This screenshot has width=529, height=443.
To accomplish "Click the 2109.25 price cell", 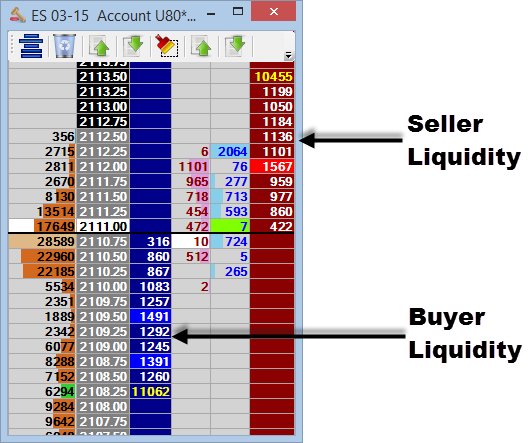I will pyautogui.click(x=103, y=331).
